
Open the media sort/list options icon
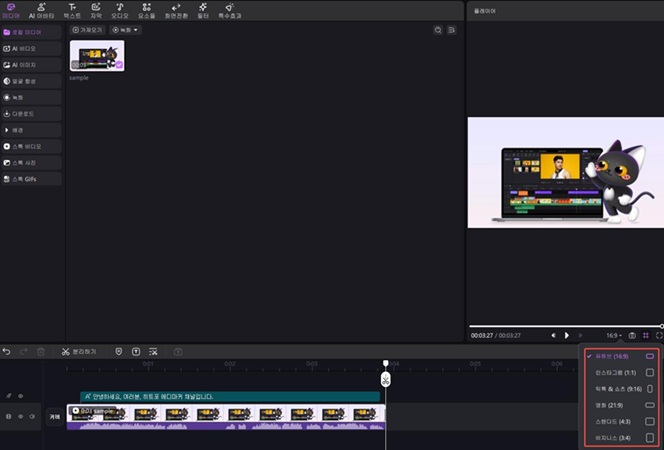pos(452,30)
